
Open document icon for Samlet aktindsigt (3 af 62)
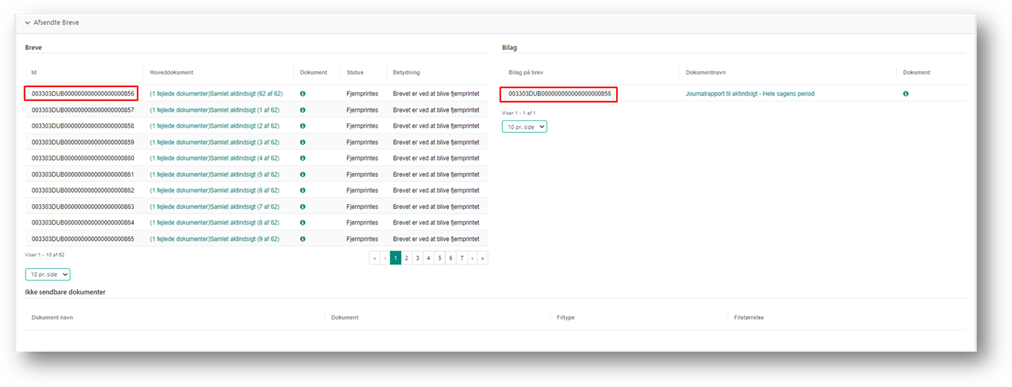303,142
